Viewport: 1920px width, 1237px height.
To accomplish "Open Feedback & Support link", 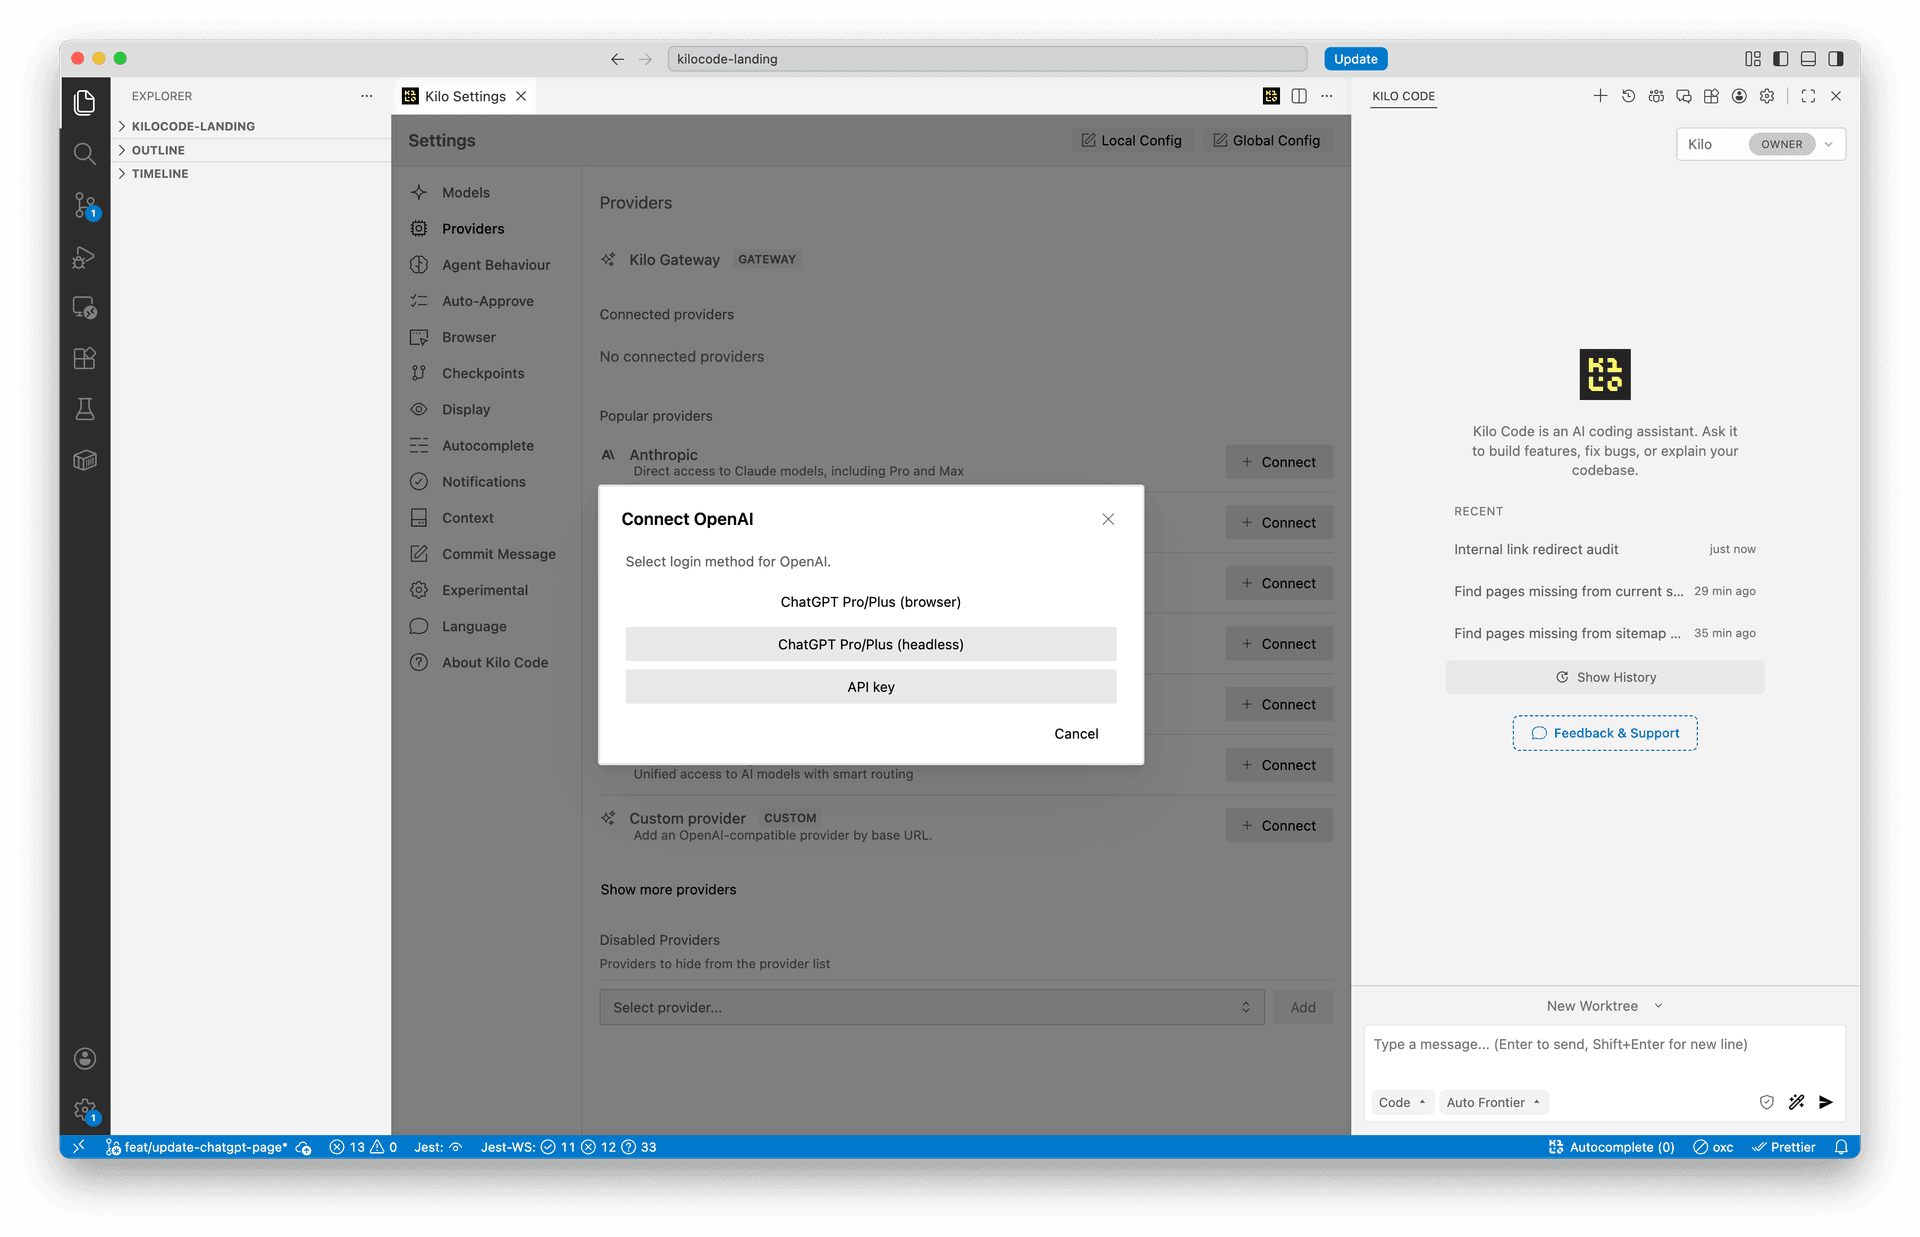I will tap(1604, 733).
